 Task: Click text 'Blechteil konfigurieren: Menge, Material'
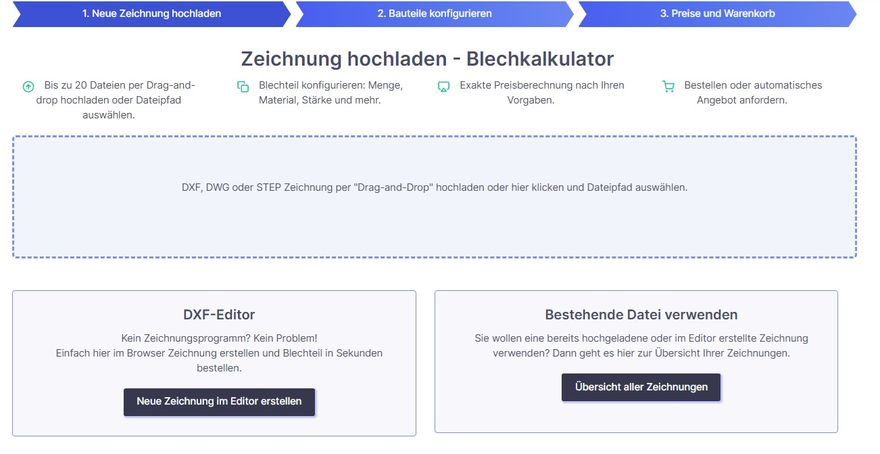331,93
